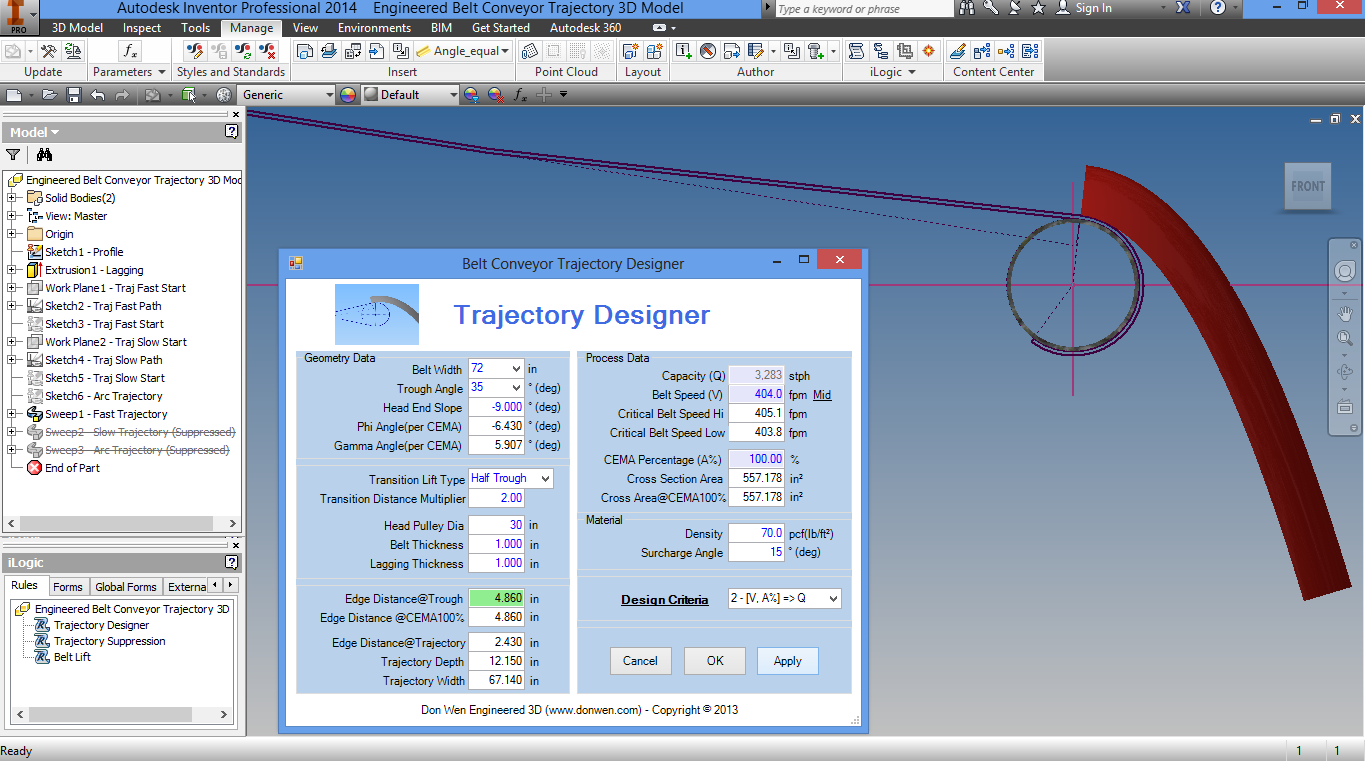Click the appearance color wheel swatch

pyautogui.click(x=347, y=95)
